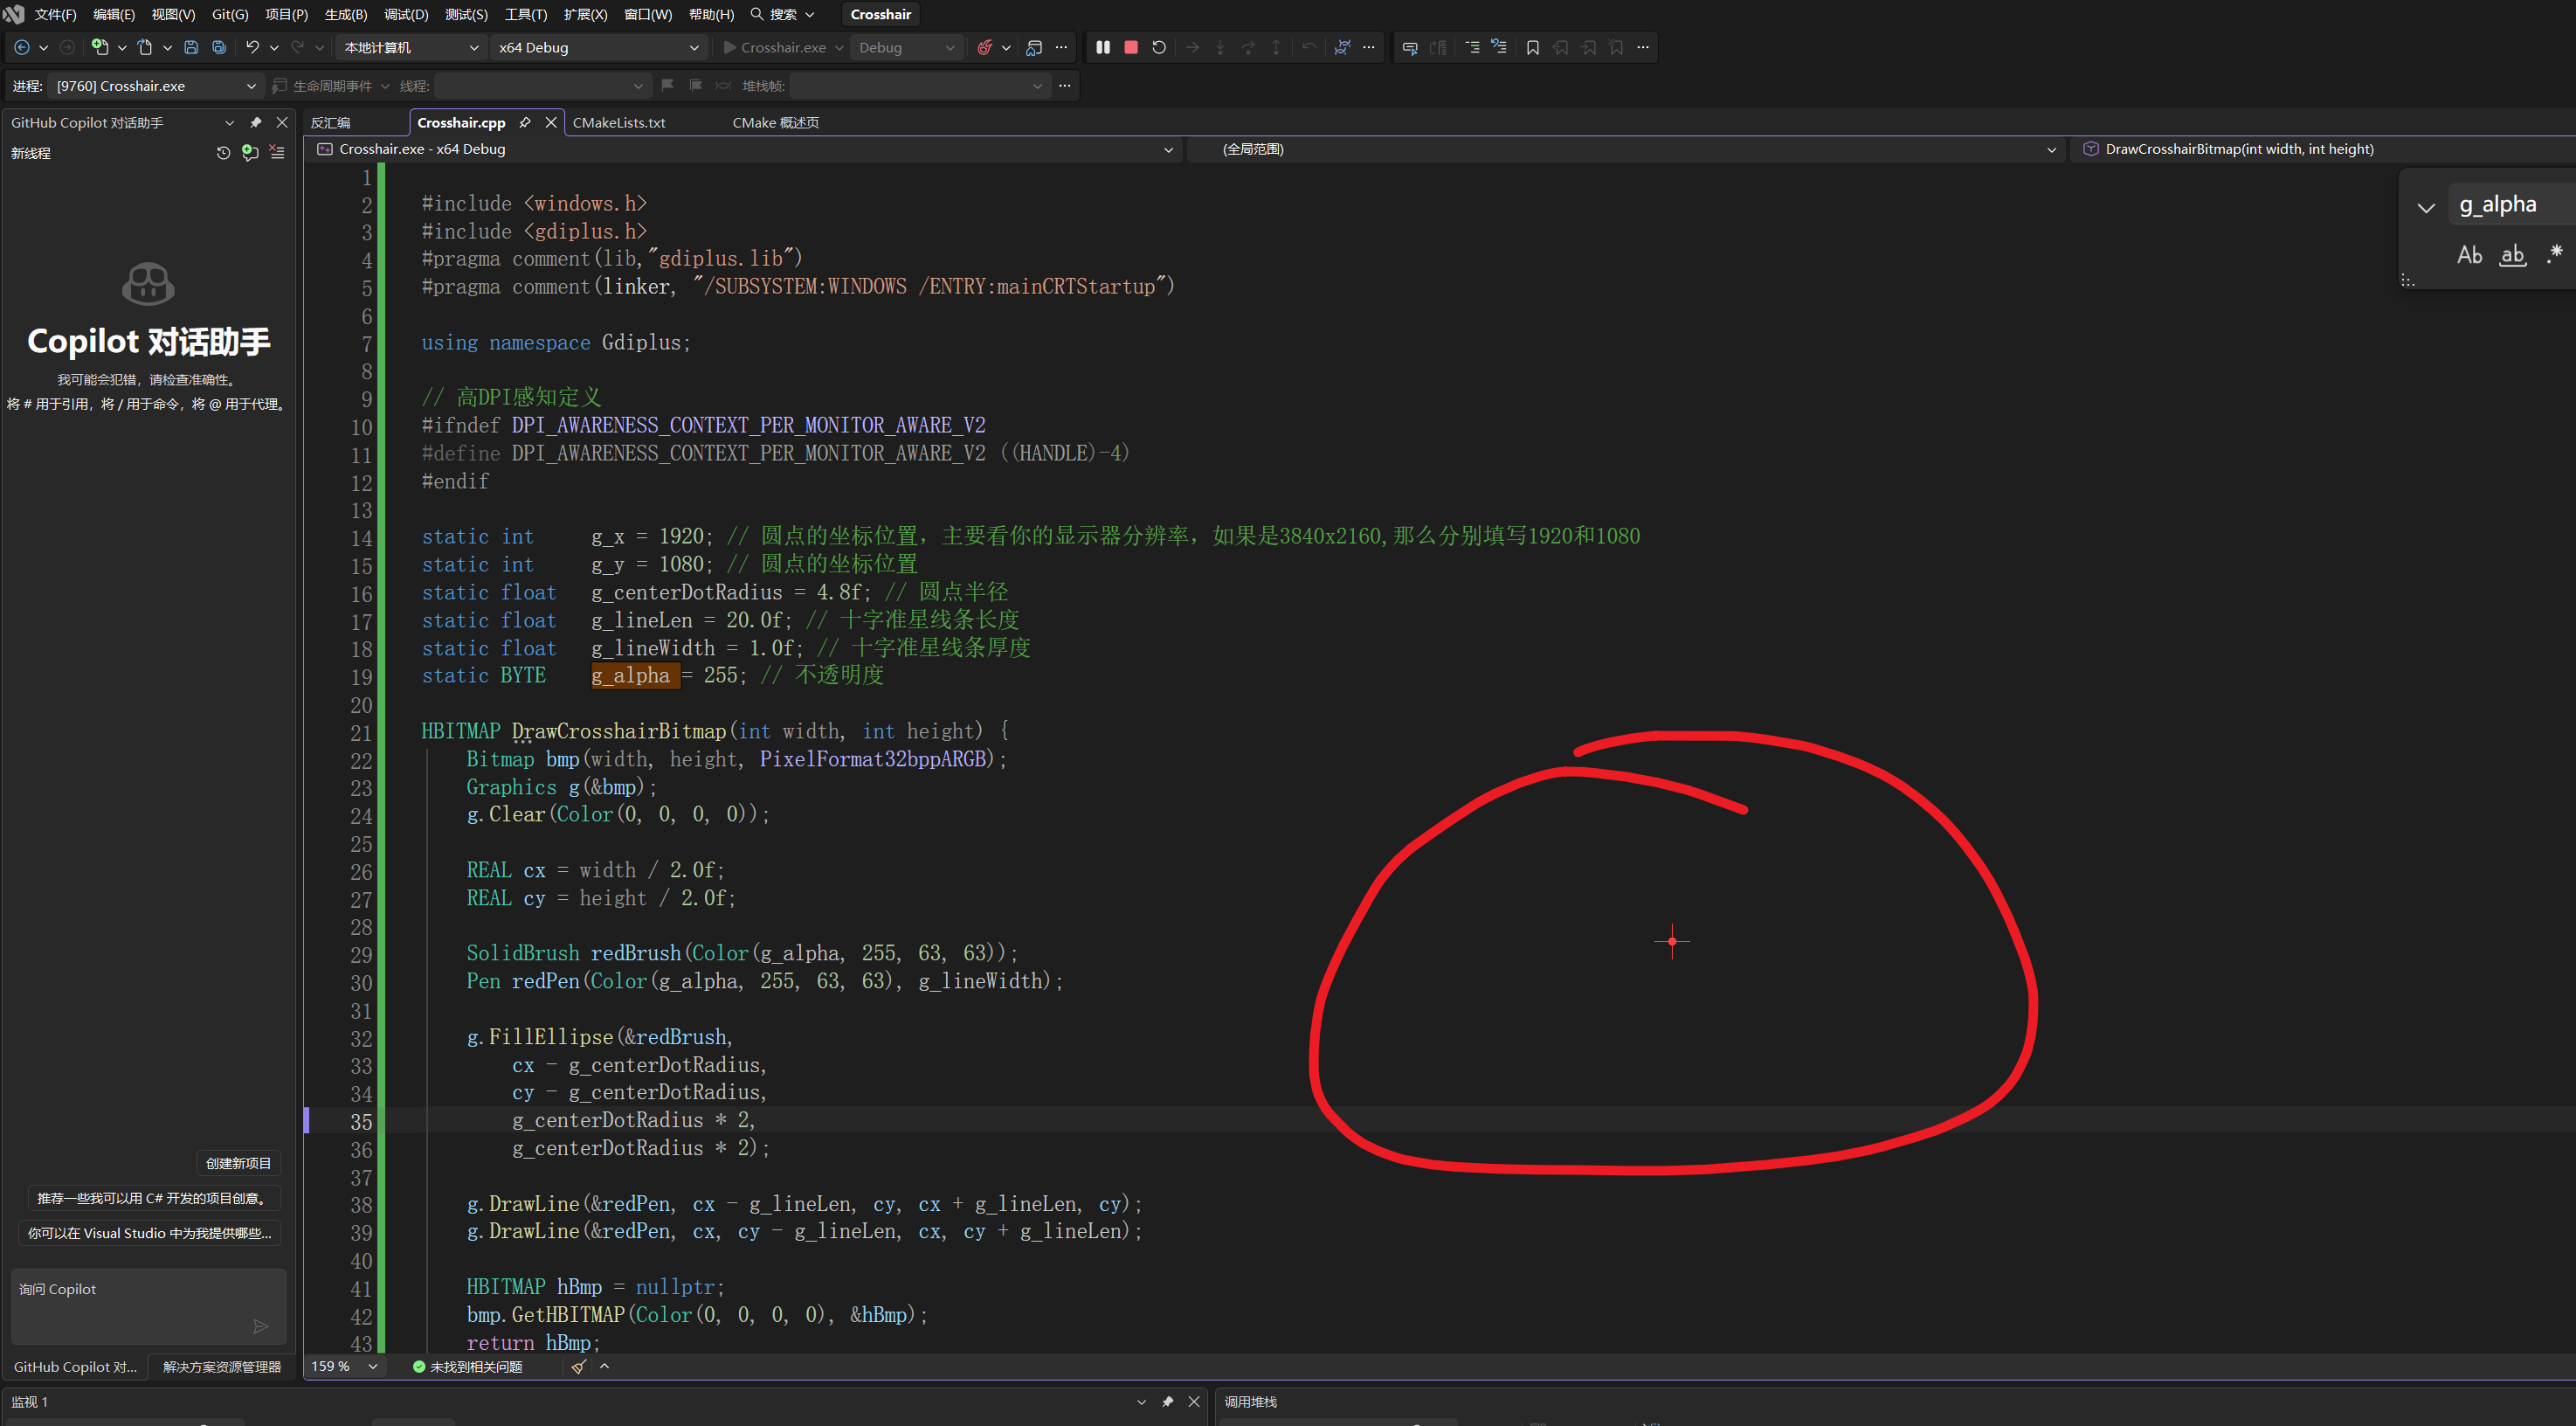Open the thread selector dropdown

pos(542,86)
